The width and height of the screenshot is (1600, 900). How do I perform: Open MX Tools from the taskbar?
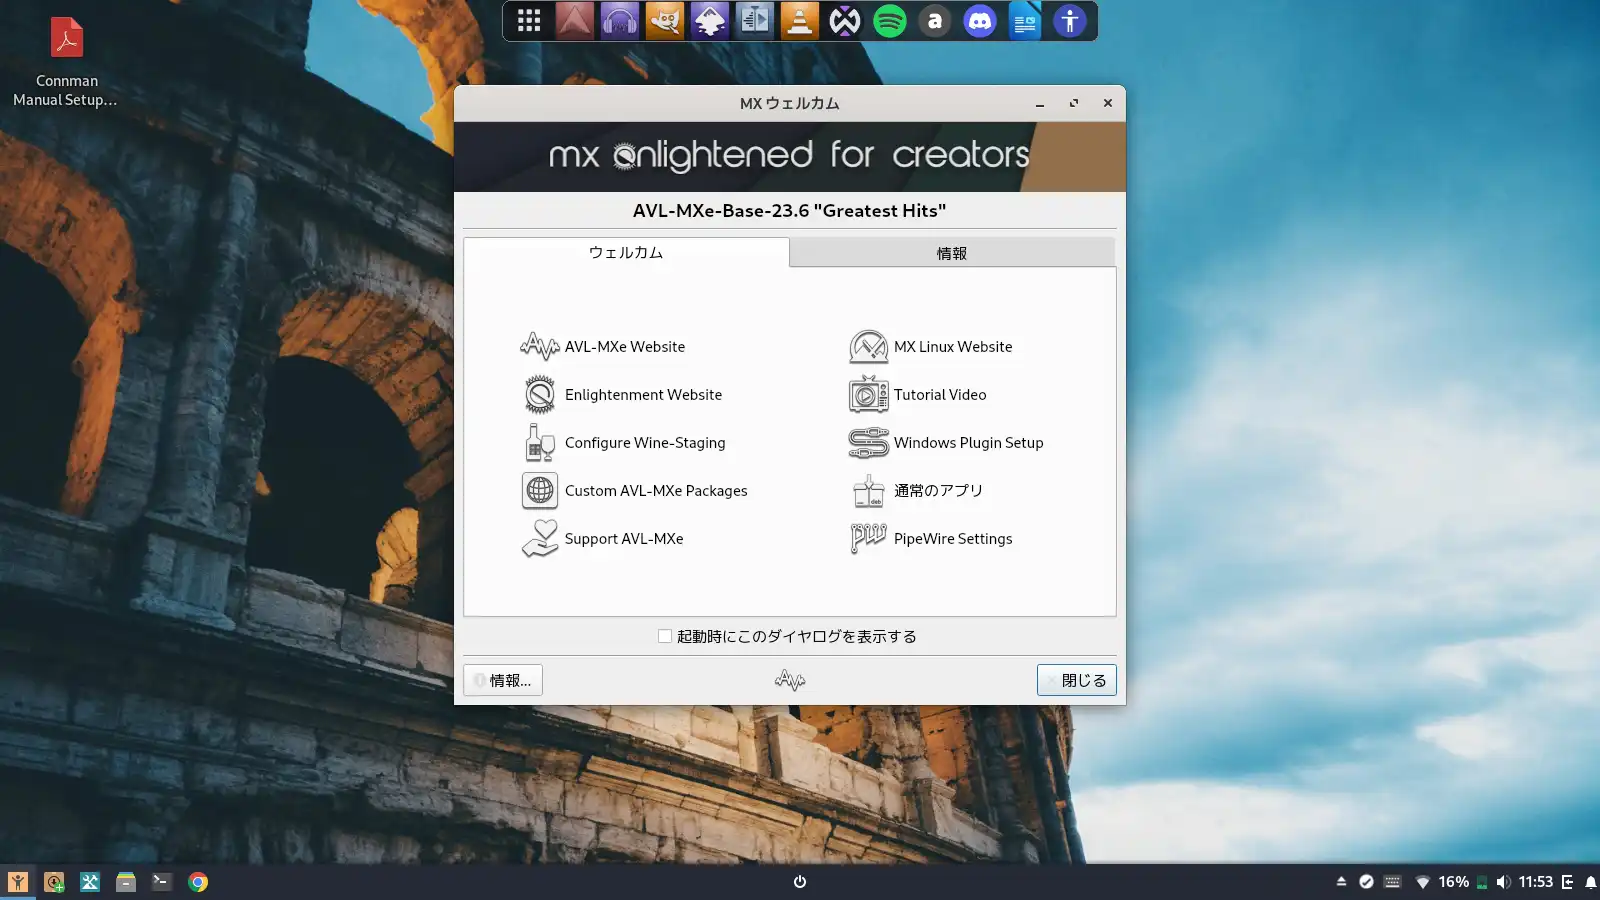point(90,882)
